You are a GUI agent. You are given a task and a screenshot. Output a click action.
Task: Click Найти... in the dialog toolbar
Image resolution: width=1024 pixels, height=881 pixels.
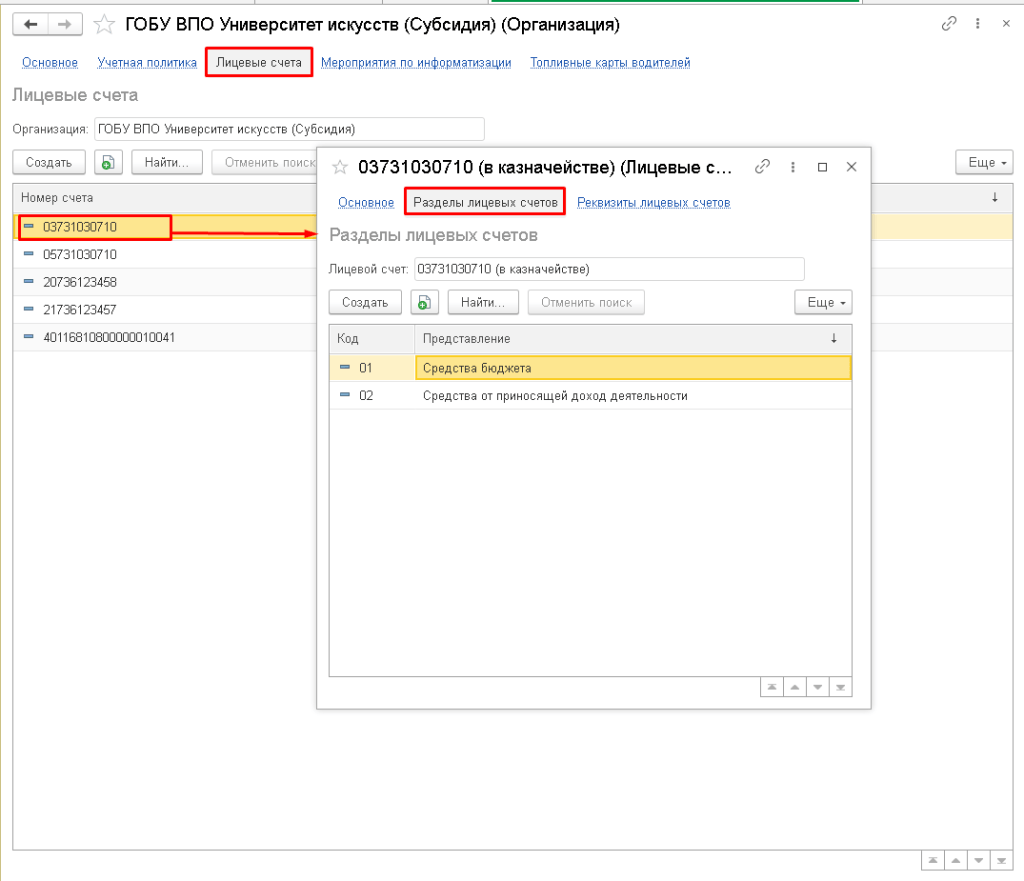483,302
